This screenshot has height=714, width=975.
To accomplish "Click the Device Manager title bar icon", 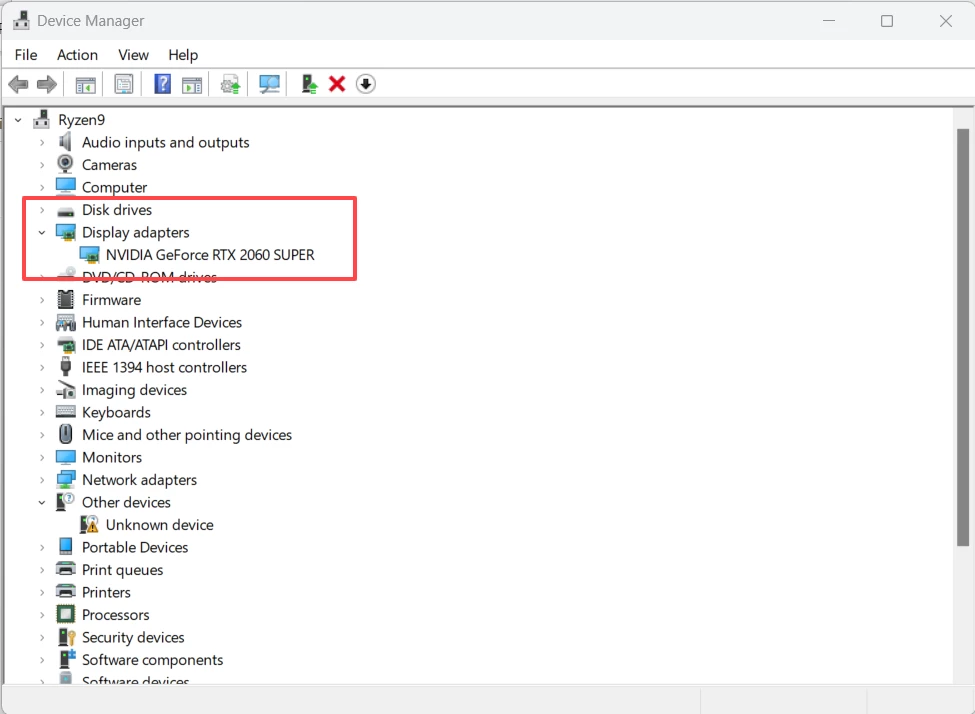I will click(21, 21).
